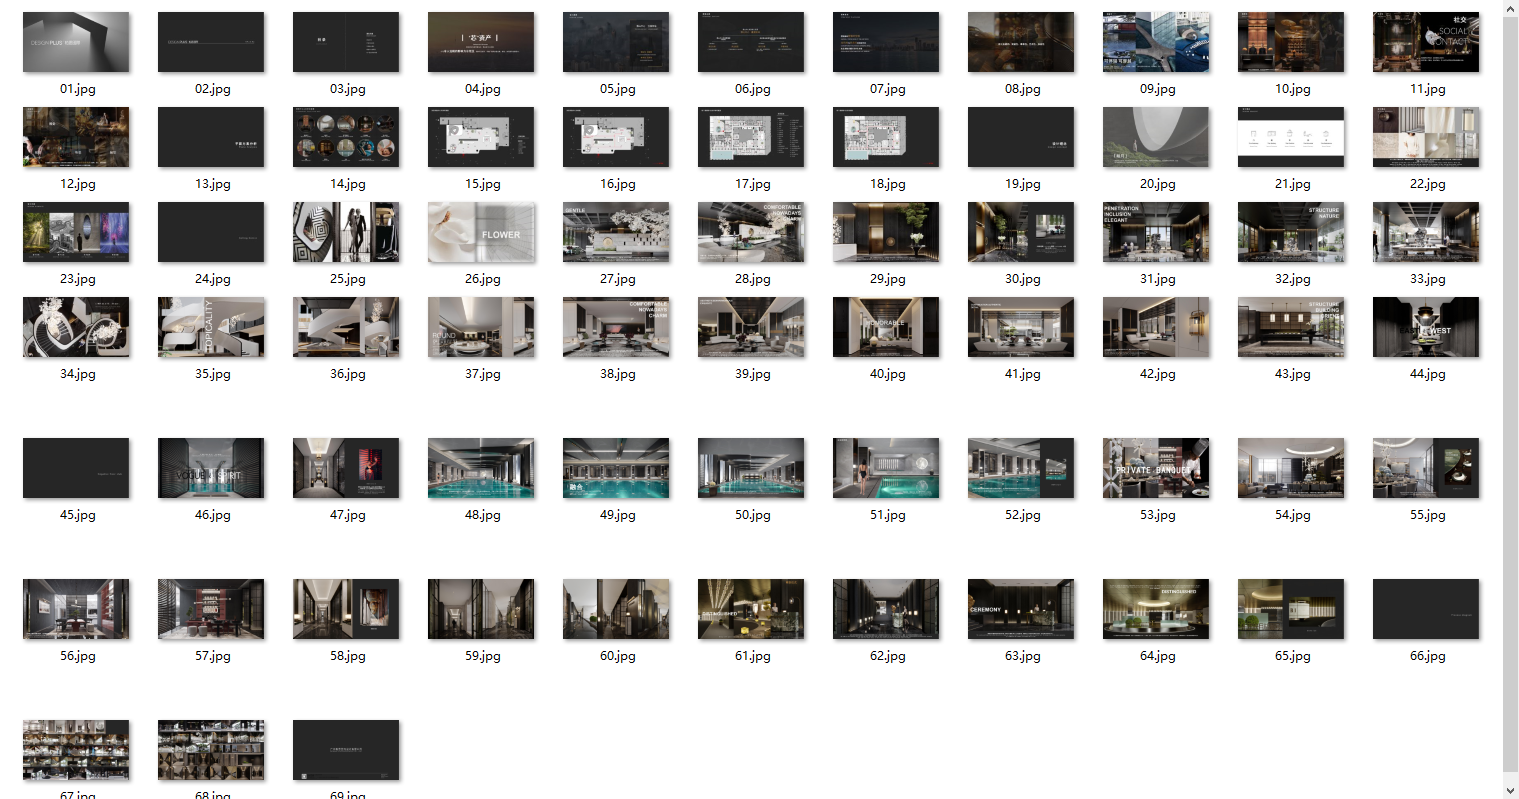
Task: Select the 35.jpg spiral staircase thumbnail
Action: [x=211, y=327]
